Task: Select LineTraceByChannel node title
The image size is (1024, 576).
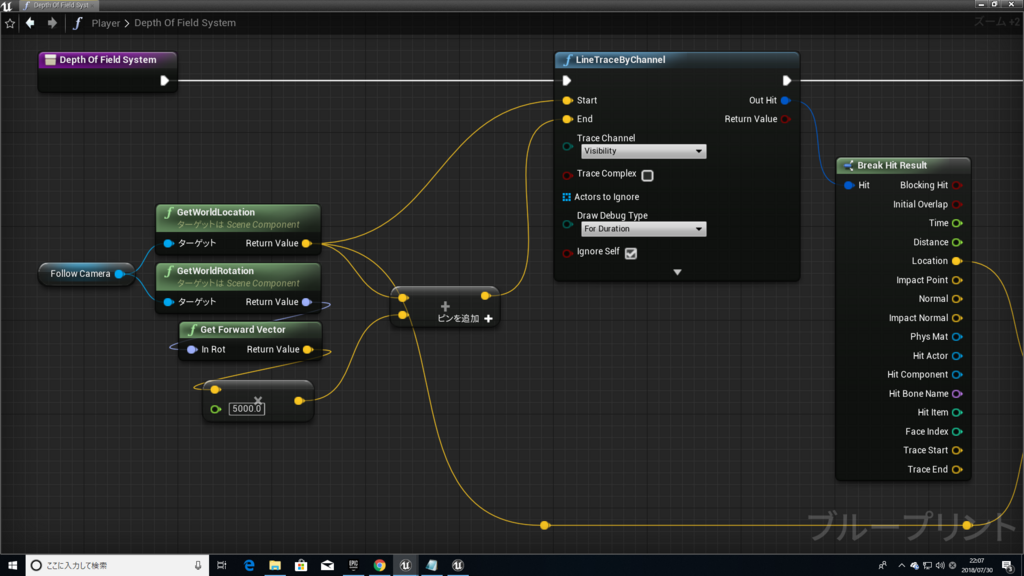Action: pos(620,59)
